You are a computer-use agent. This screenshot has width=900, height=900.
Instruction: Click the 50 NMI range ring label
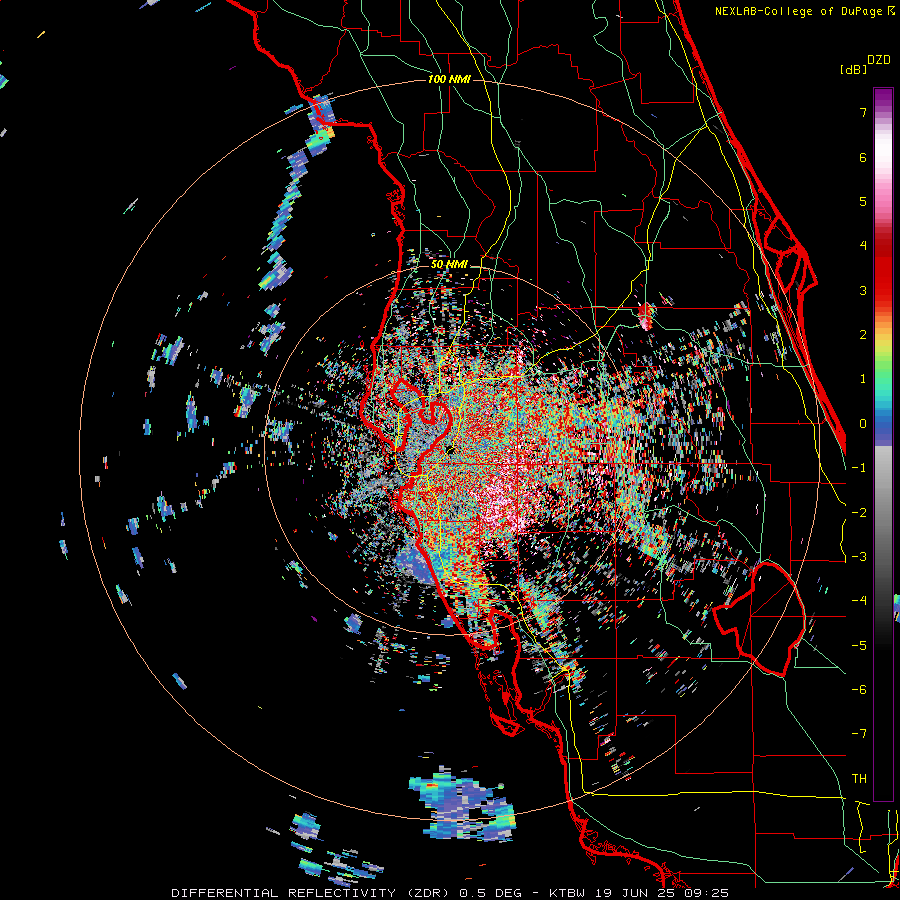pos(449,265)
